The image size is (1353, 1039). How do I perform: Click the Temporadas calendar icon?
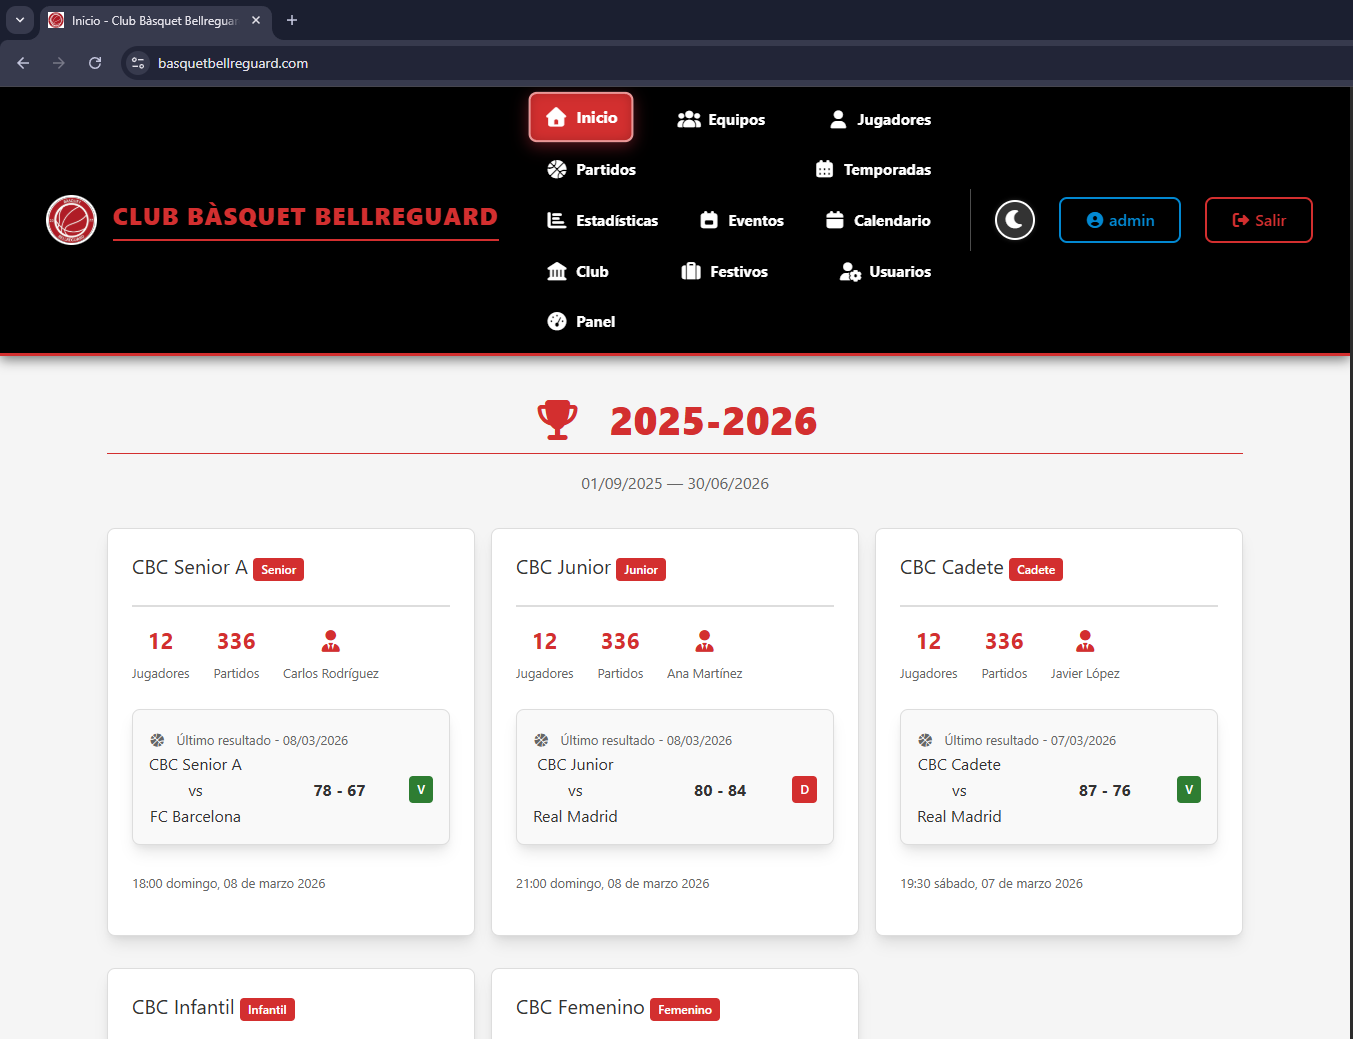pyautogui.click(x=824, y=170)
